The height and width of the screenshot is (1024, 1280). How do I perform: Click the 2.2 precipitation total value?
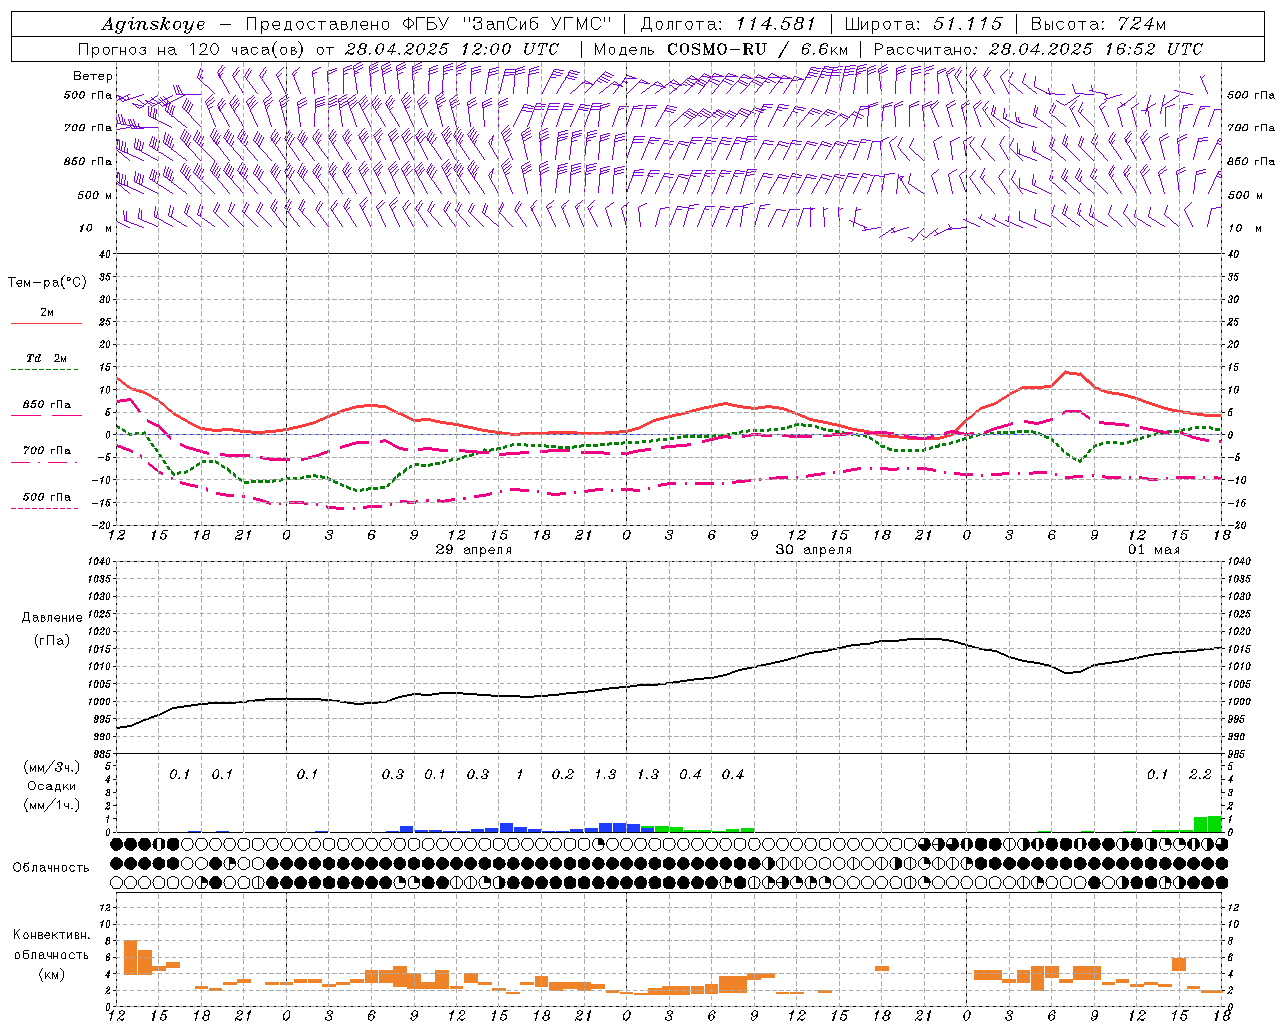1200,775
